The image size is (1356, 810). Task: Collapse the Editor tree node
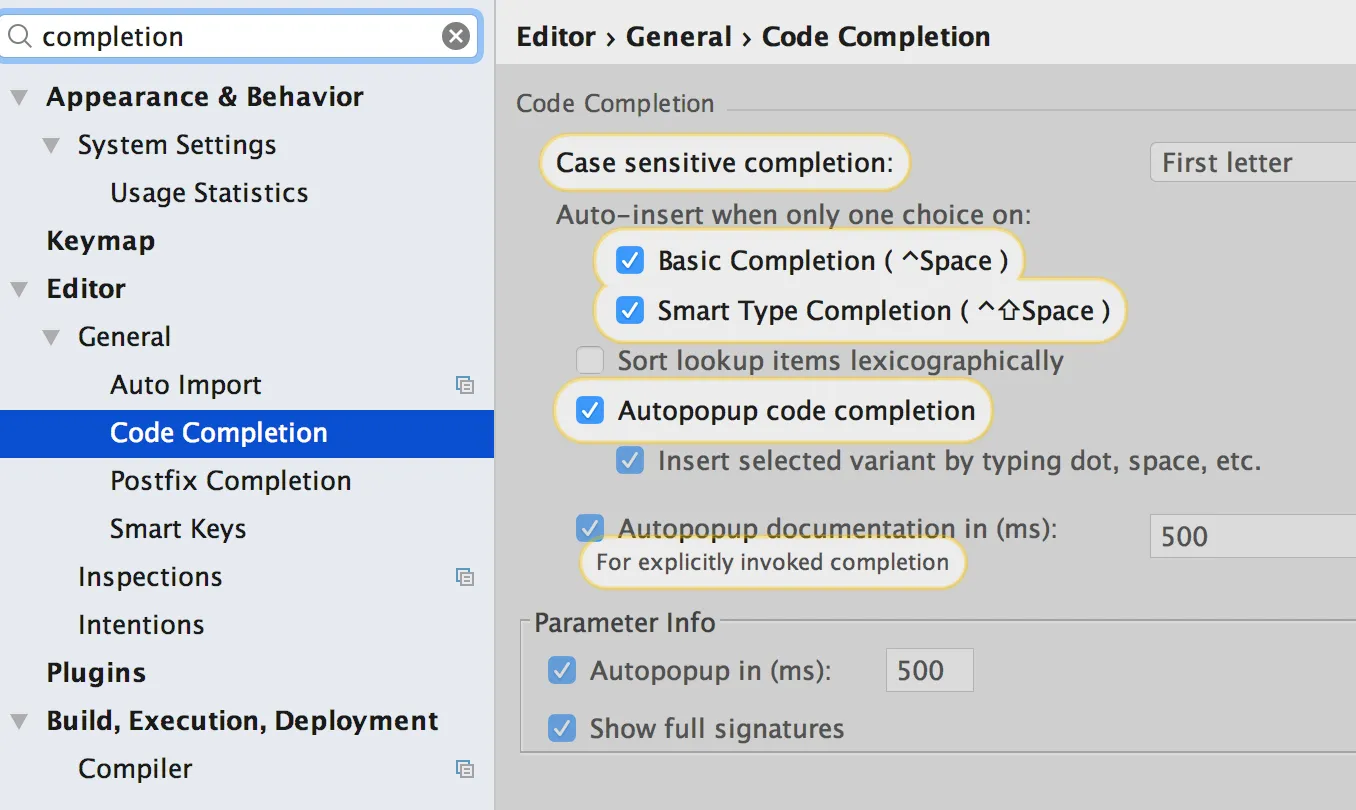20,289
